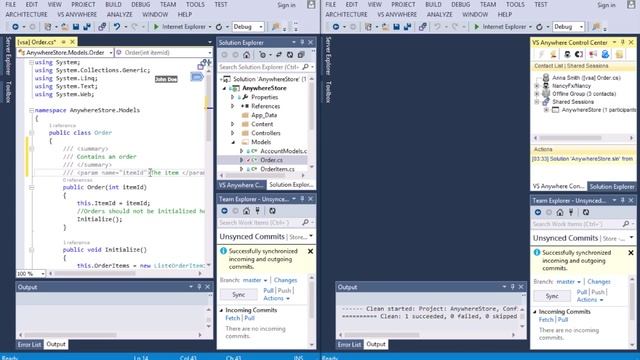The height and width of the screenshot is (360, 640).
Task: Click Save icon in right window toolbar
Action: click(x=396, y=27)
